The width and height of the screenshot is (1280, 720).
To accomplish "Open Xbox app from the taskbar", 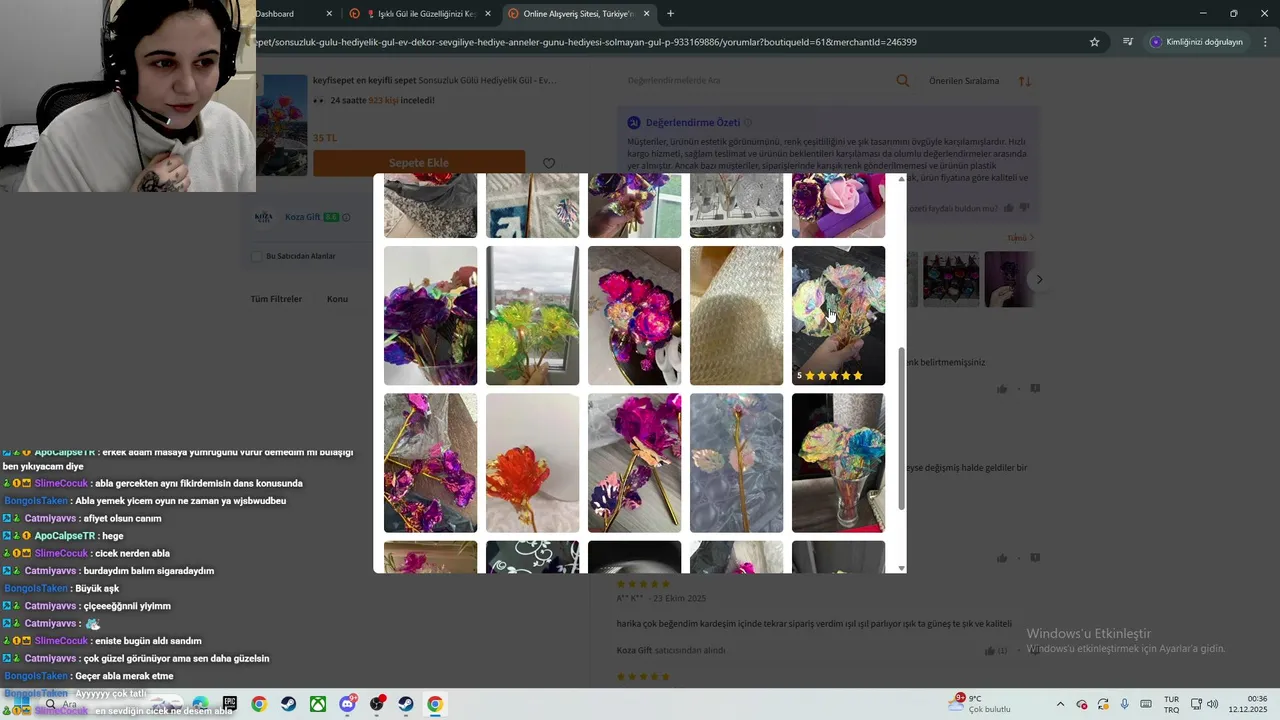I will (317, 704).
